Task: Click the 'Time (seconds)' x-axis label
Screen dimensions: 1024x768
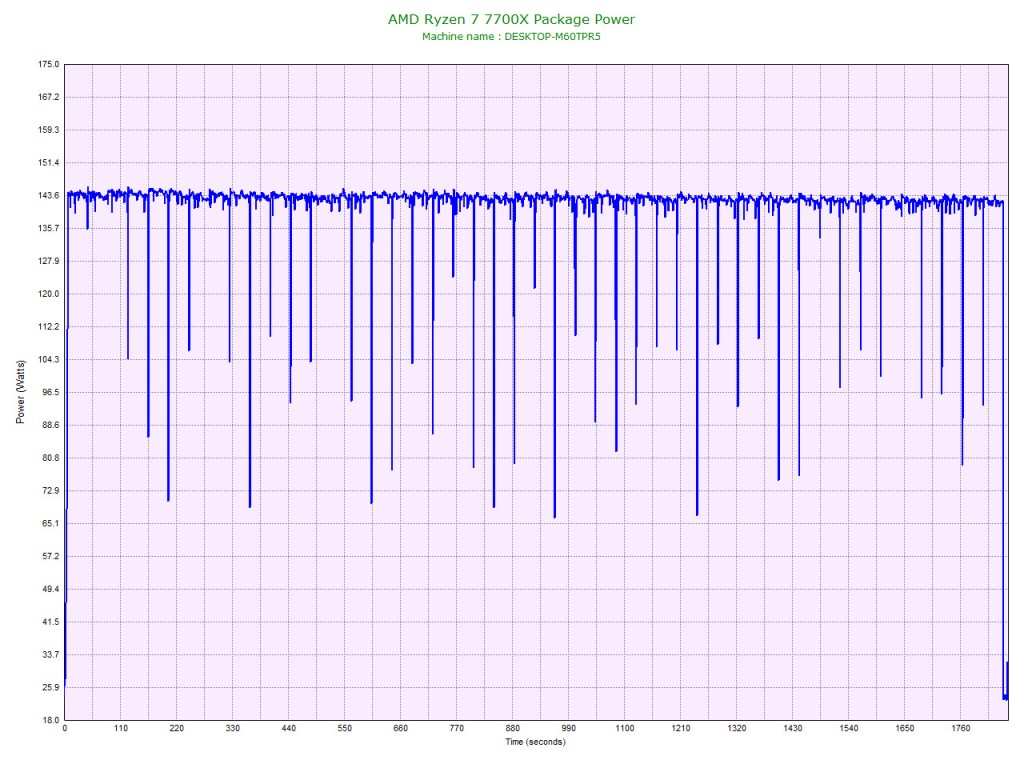Action: click(535, 742)
